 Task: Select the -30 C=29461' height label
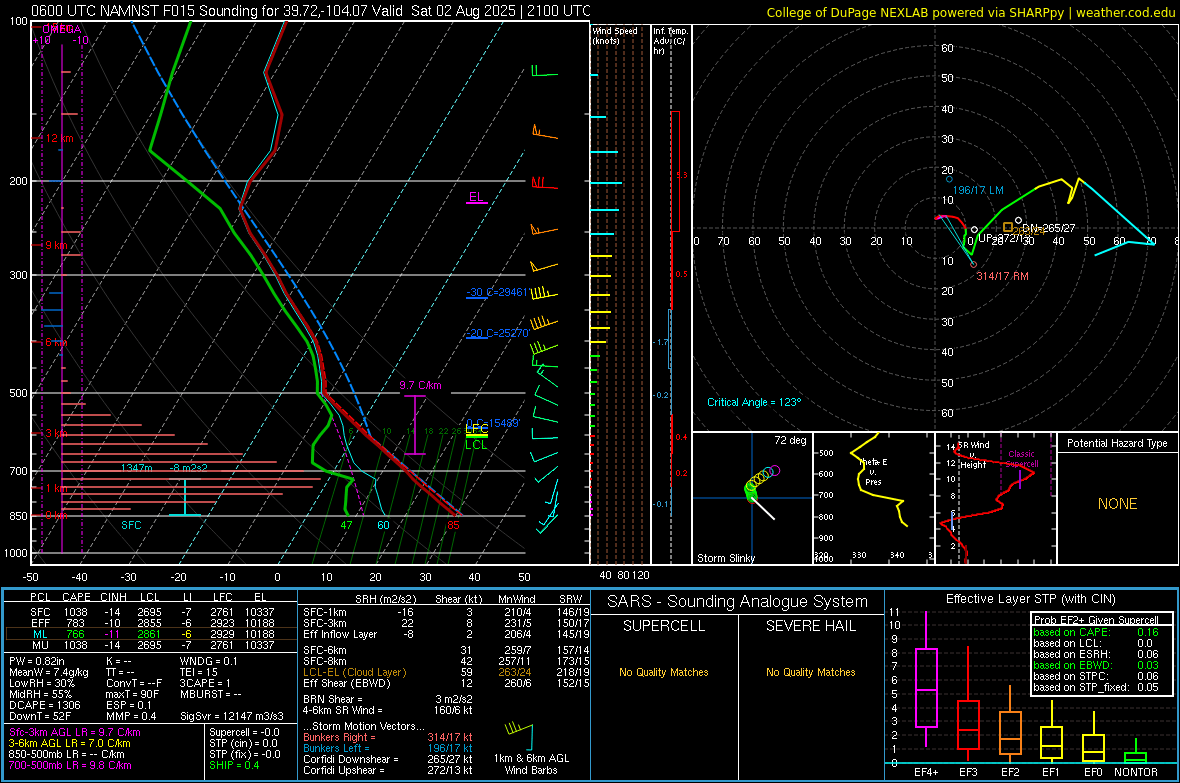(x=497, y=292)
